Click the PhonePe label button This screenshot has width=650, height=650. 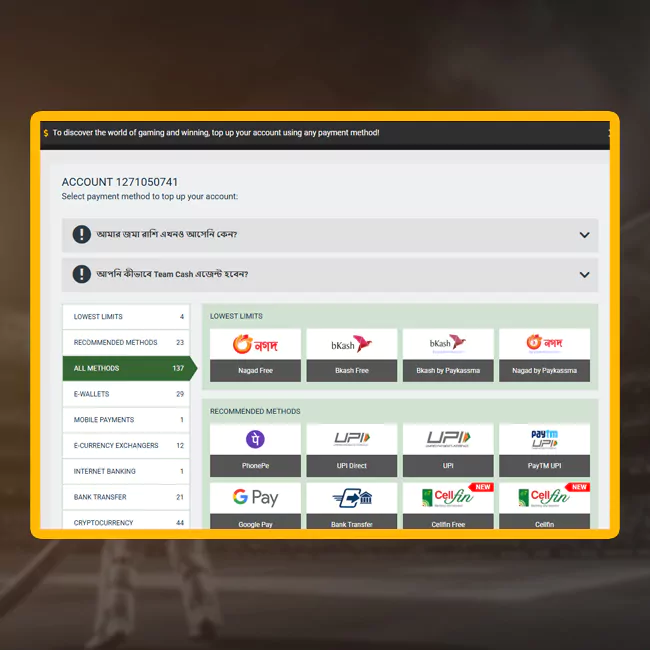[x=255, y=466]
